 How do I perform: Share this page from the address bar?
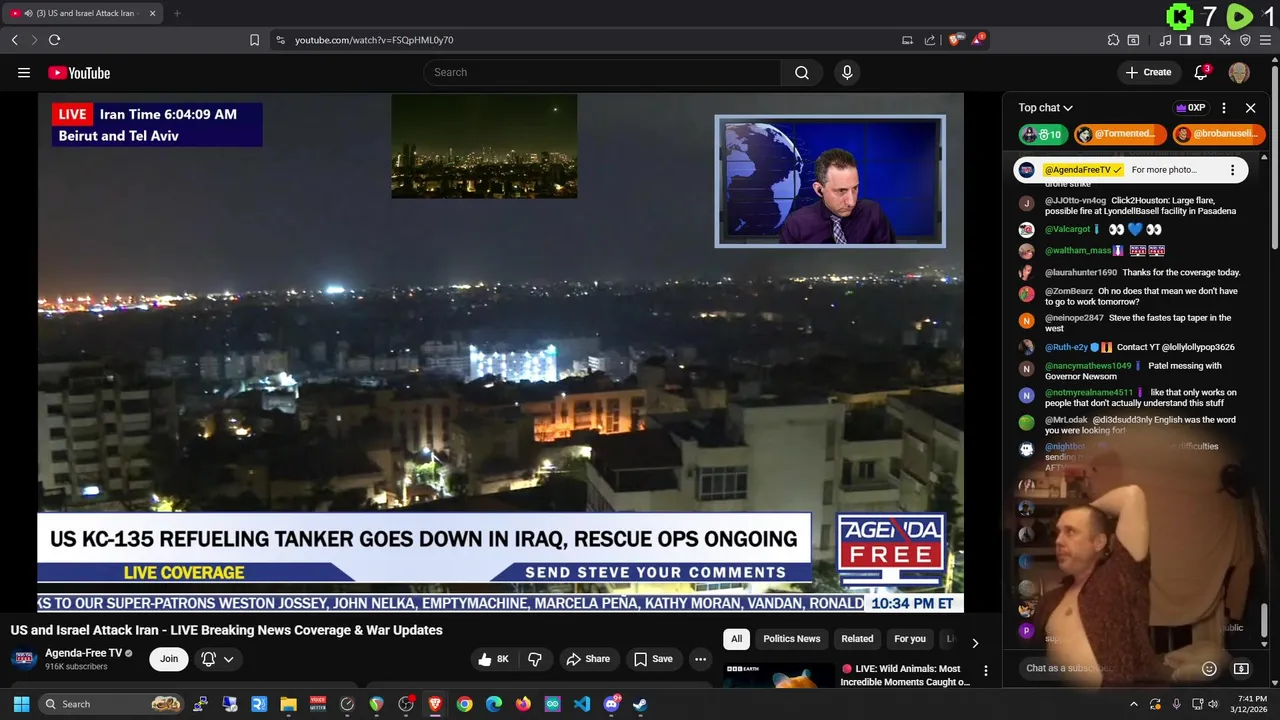click(x=930, y=40)
